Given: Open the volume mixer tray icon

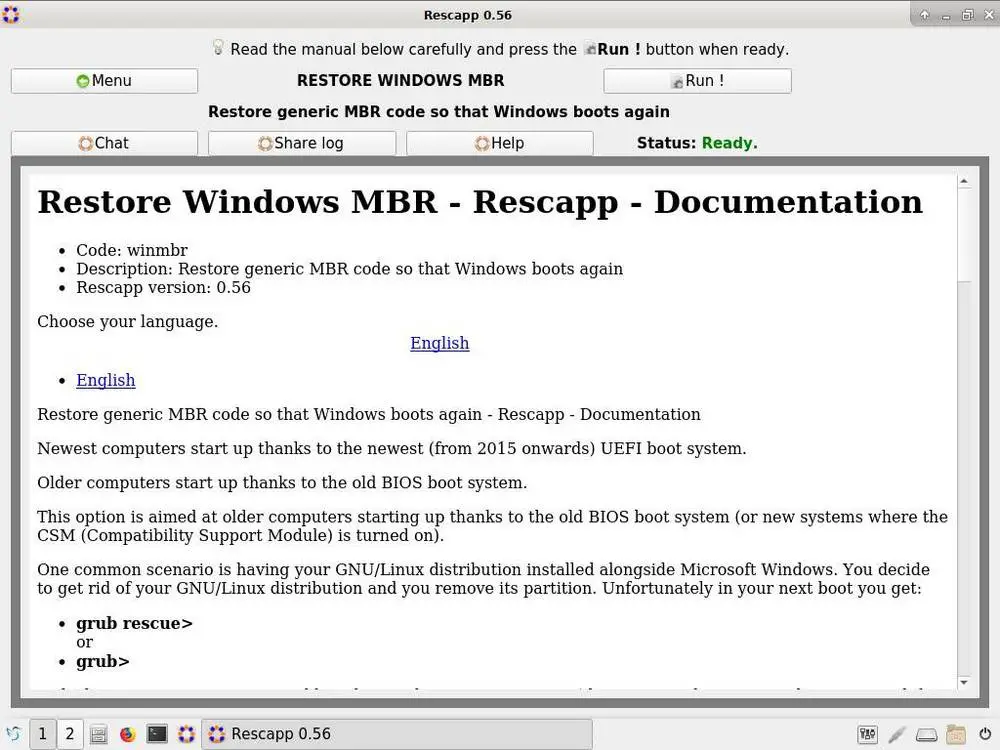Looking at the screenshot, I should click(867, 735).
